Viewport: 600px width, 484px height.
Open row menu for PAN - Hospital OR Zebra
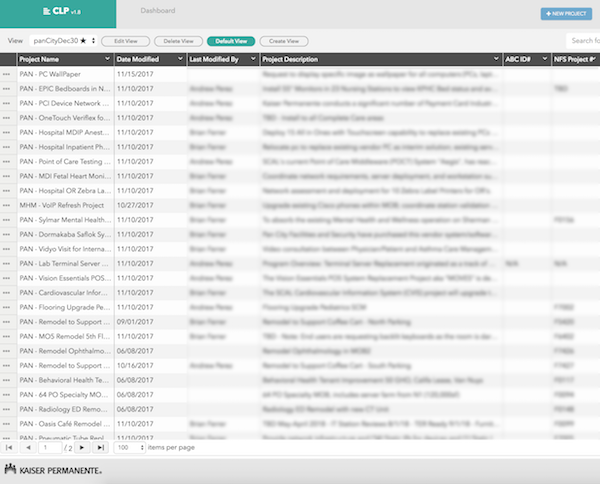click(7, 191)
